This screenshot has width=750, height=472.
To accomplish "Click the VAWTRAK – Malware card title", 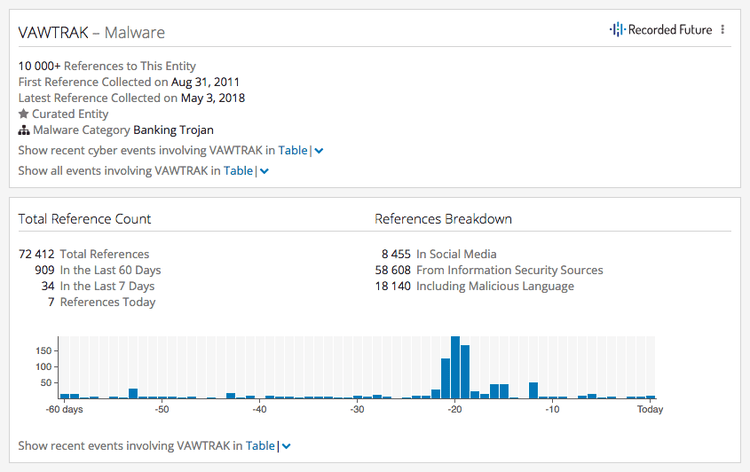I will tap(92, 33).
